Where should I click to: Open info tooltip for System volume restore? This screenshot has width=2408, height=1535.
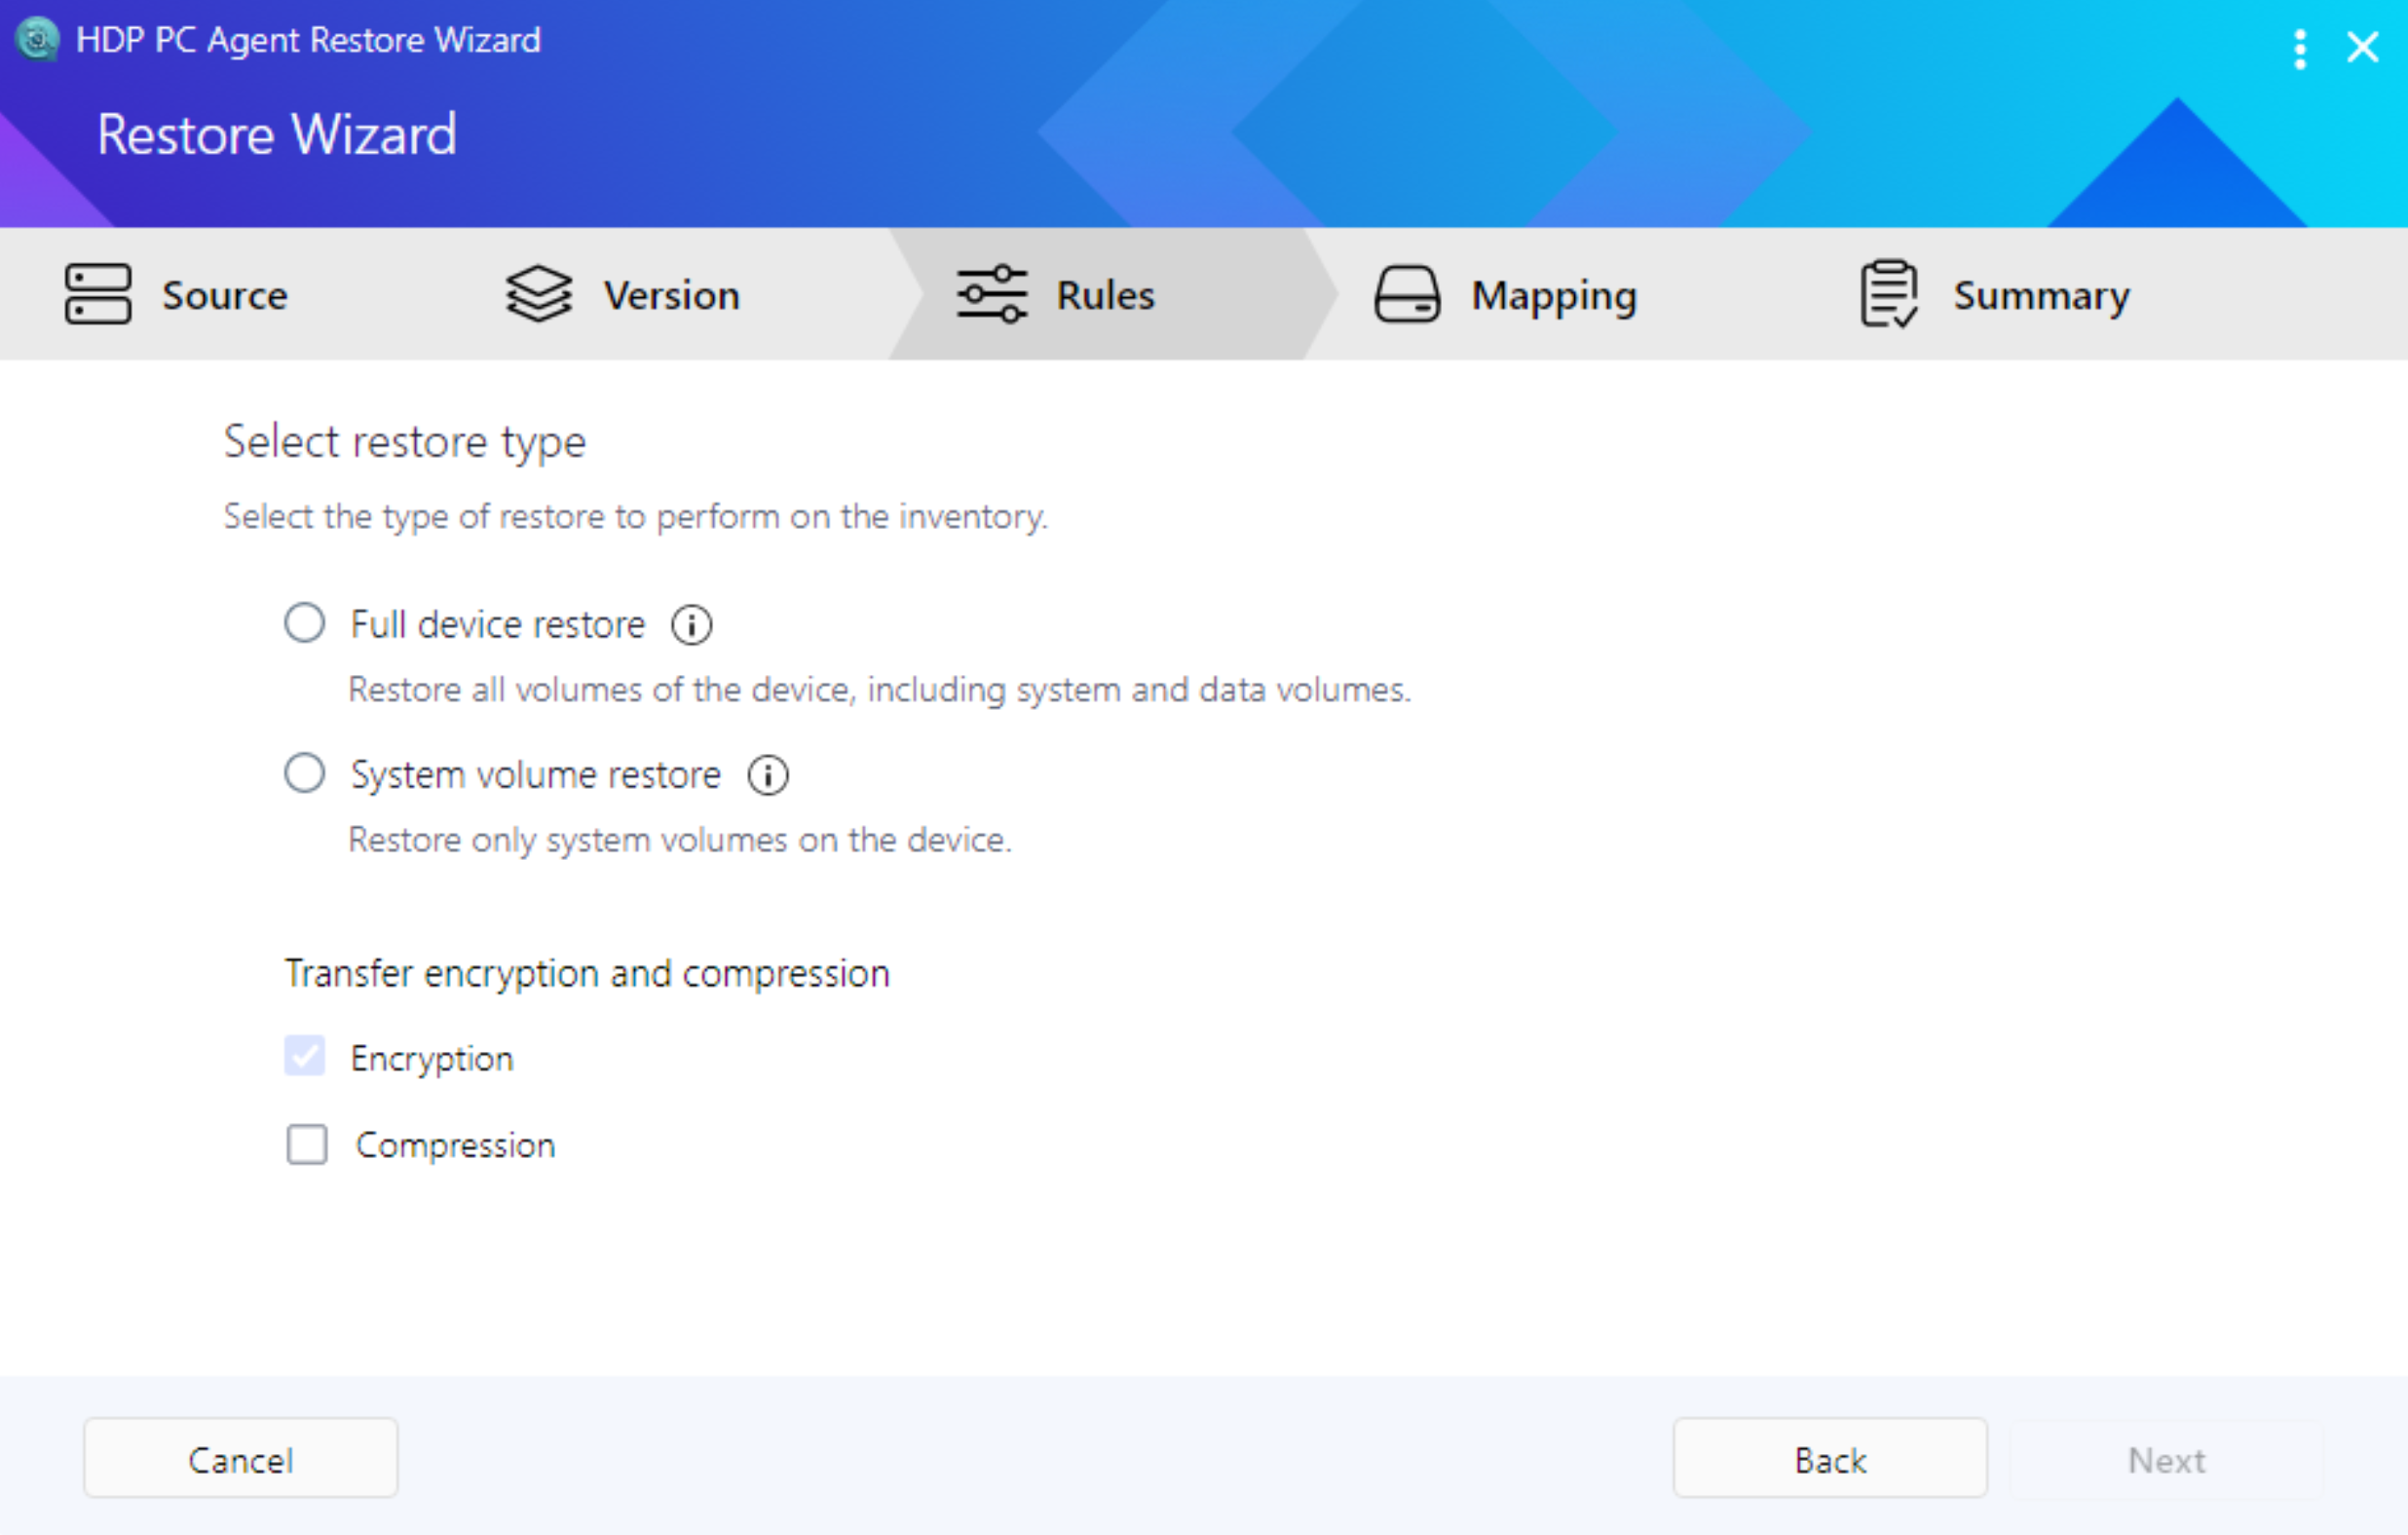coord(768,775)
